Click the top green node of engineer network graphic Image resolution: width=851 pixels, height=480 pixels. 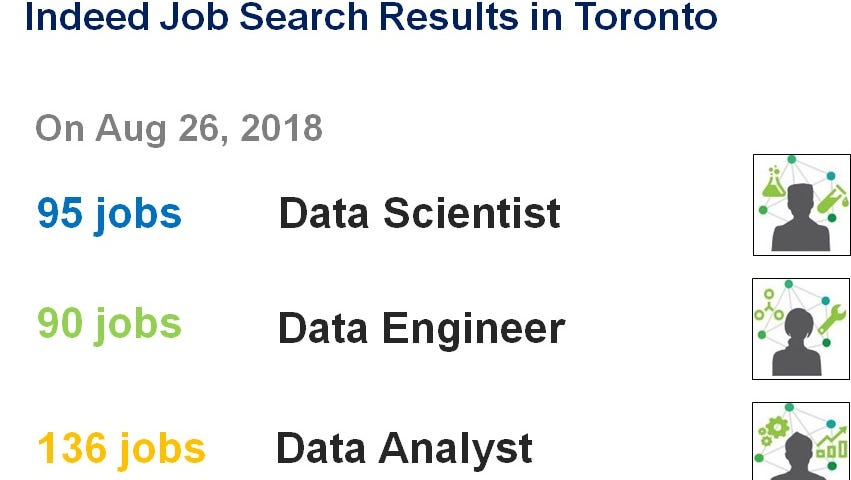coord(788,284)
